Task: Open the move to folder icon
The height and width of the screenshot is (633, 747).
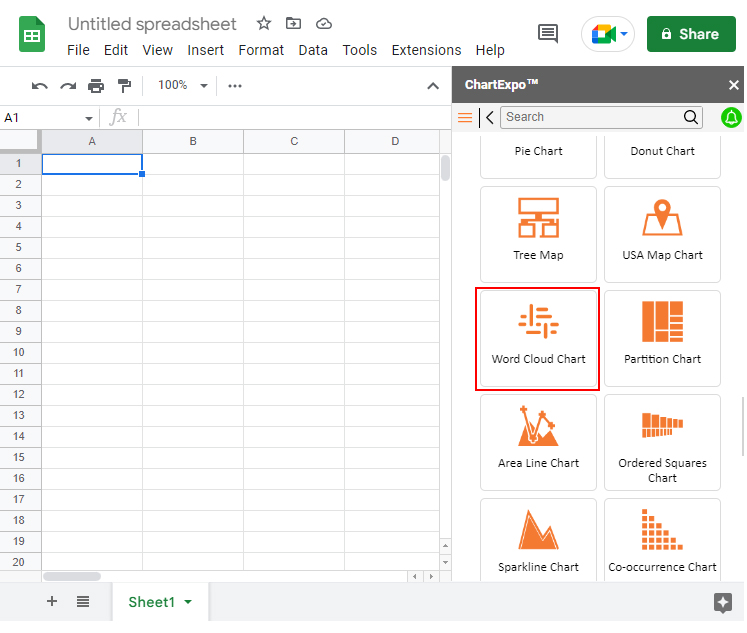Action: 293,23
